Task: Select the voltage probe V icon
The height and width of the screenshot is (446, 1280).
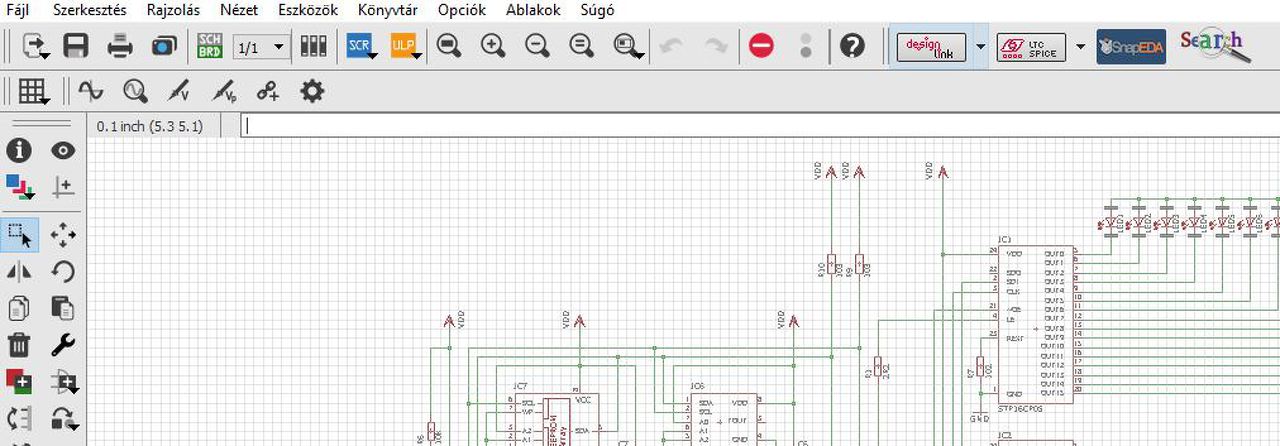Action: coord(179,92)
